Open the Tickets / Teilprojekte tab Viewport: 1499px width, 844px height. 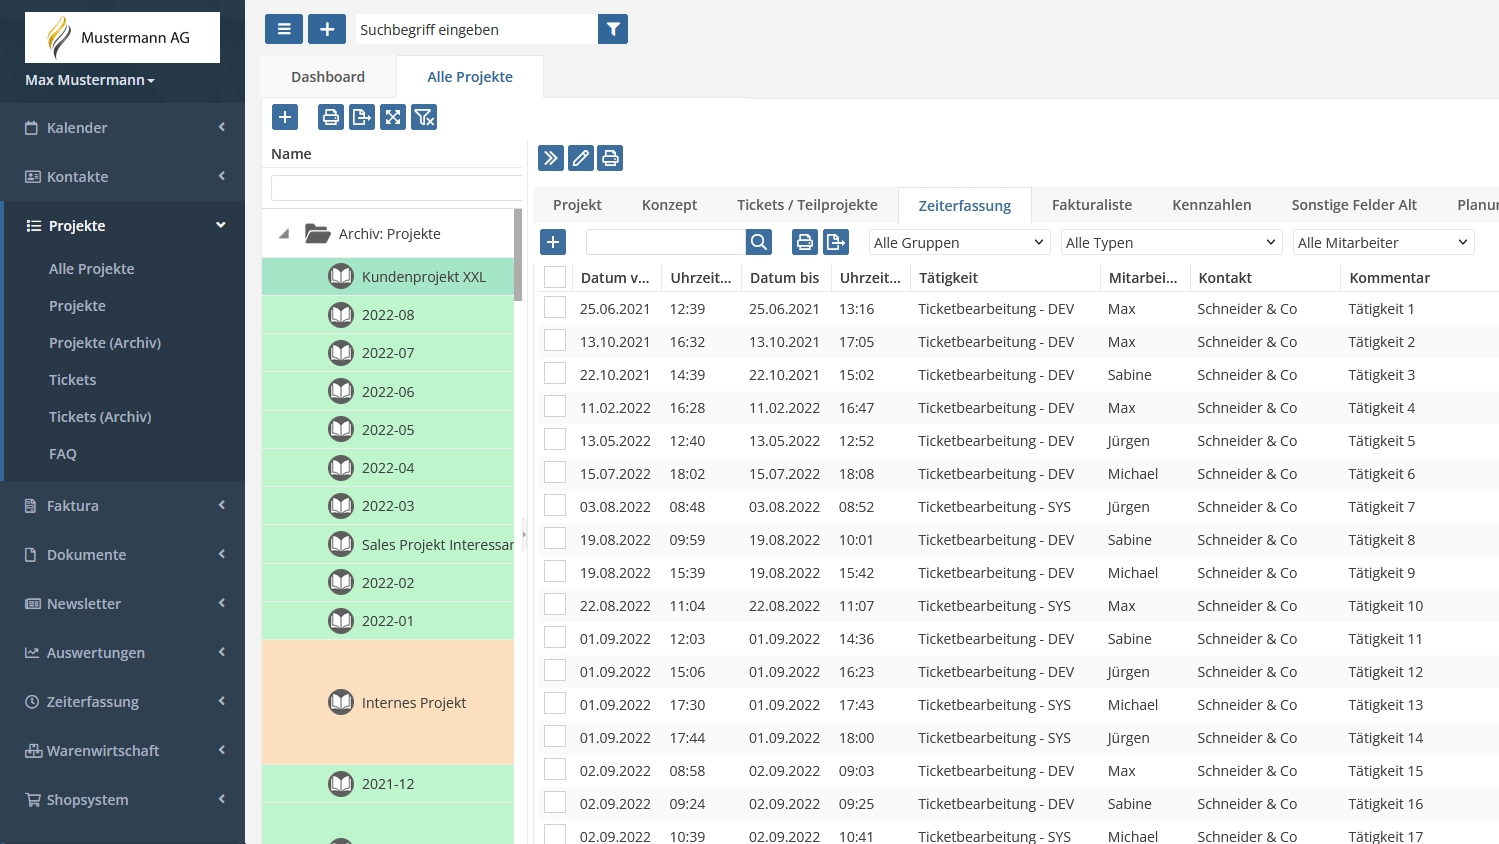pos(807,205)
